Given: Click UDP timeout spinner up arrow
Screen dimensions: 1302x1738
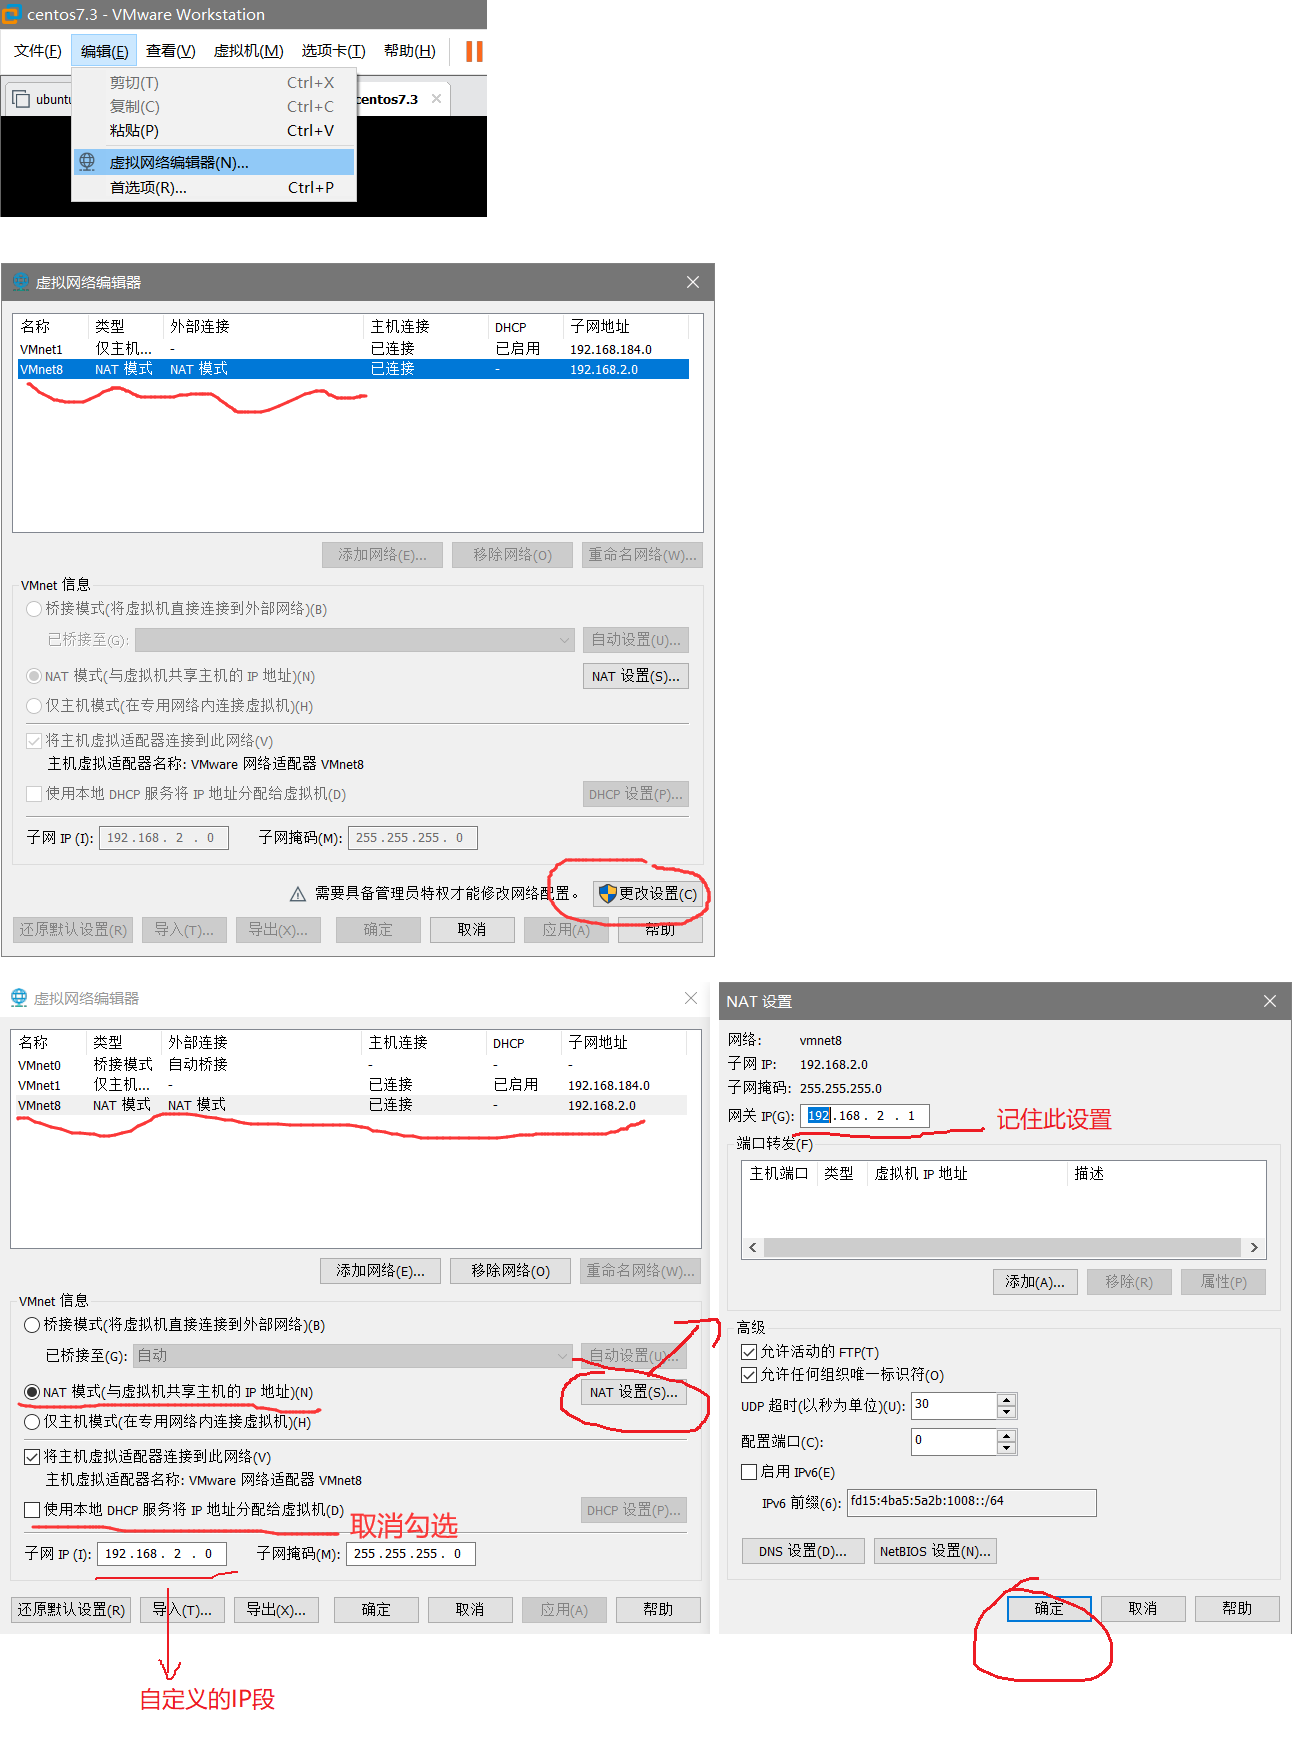Looking at the screenshot, I should tap(1006, 1399).
